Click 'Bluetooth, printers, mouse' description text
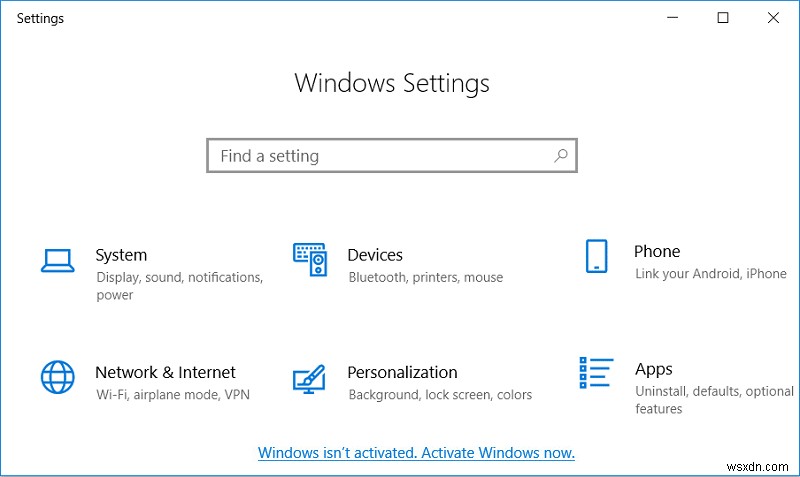 [x=425, y=277]
